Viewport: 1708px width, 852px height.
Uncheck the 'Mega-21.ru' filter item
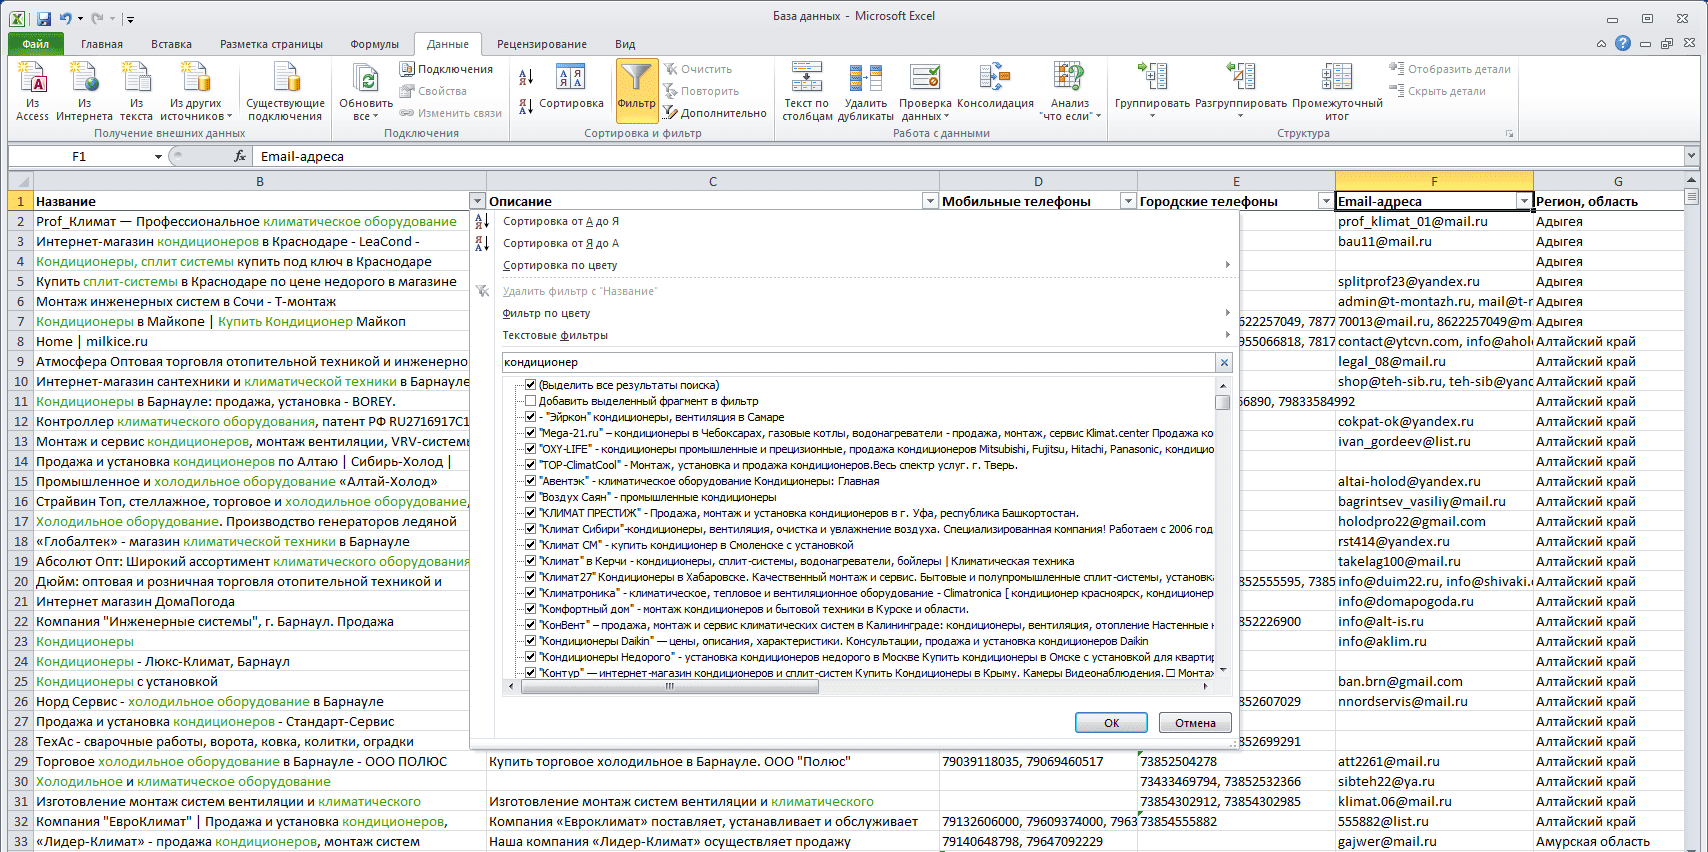[531, 433]
